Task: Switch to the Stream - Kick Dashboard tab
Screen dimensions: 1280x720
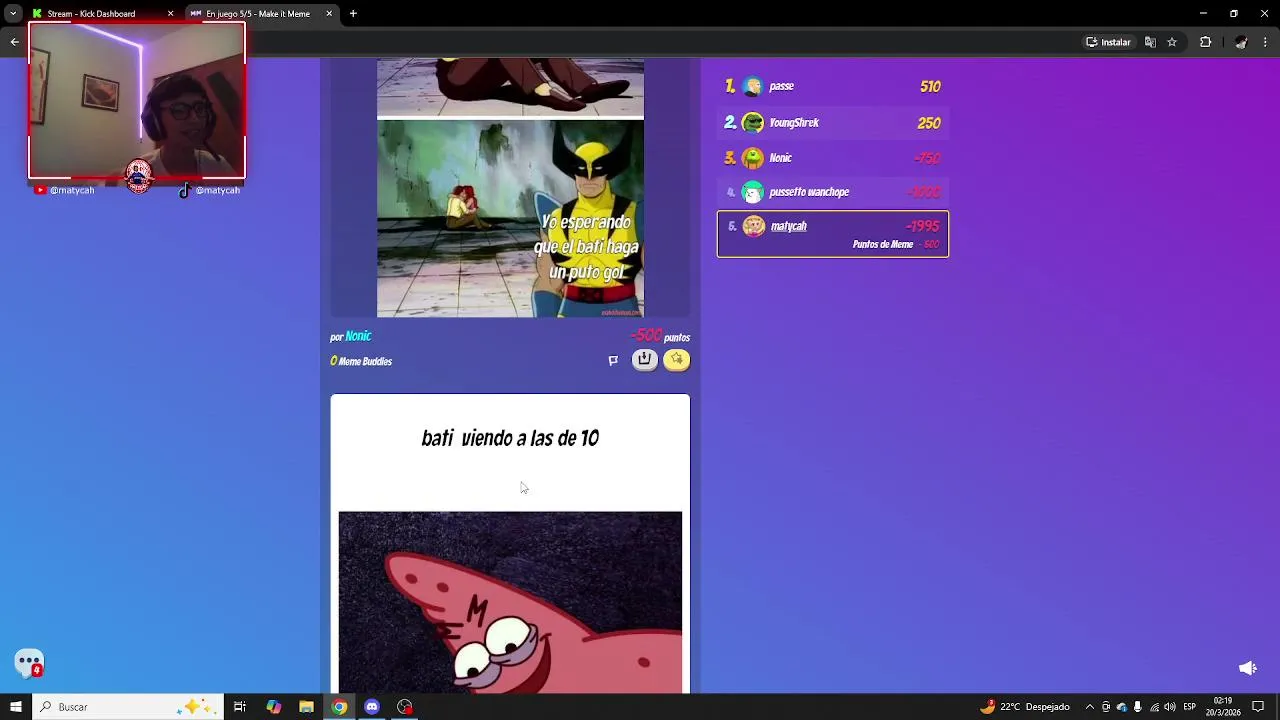Action: [x=91, y=14]
